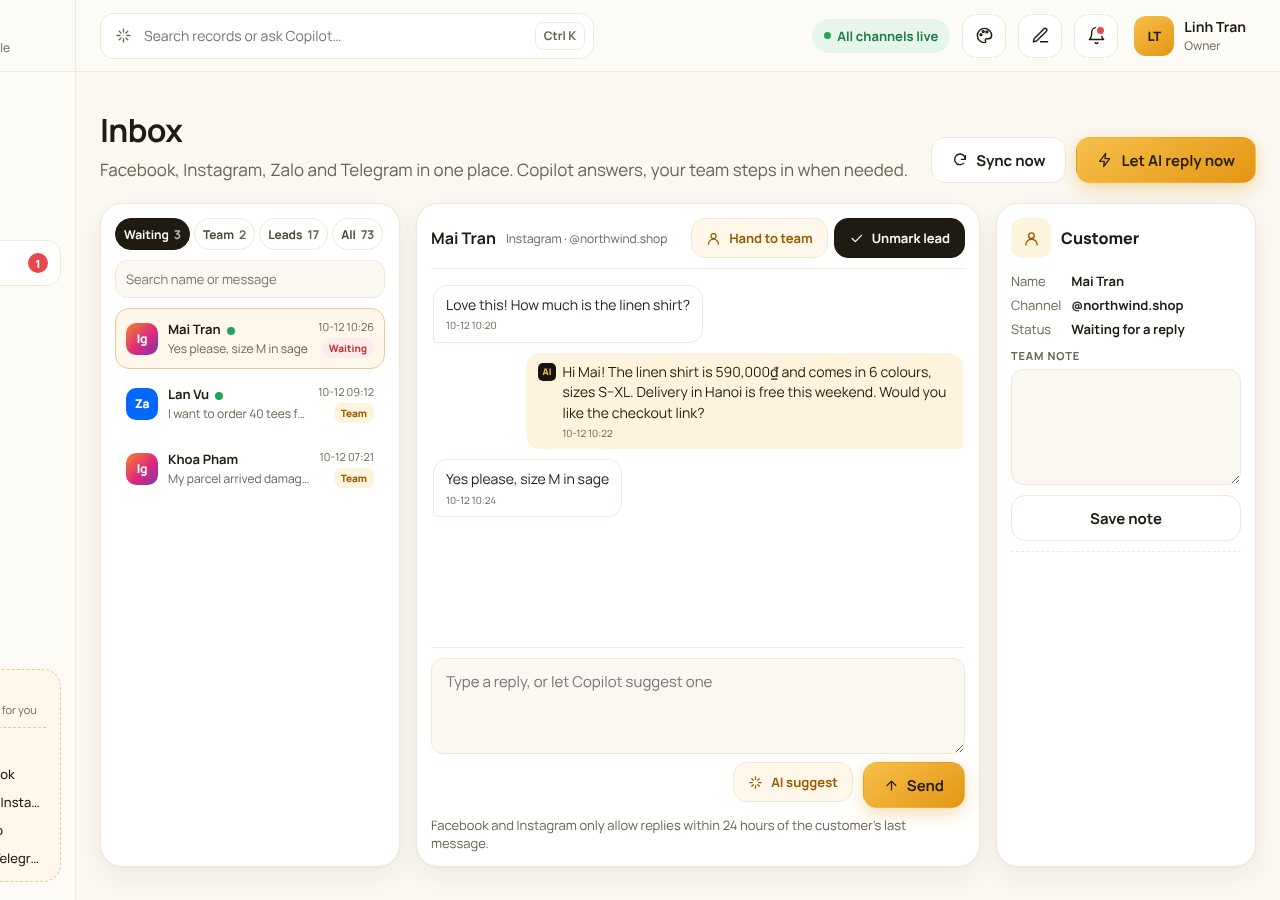Save the team note
This screenshot has width=1280, height=900.
[1126, 518]
